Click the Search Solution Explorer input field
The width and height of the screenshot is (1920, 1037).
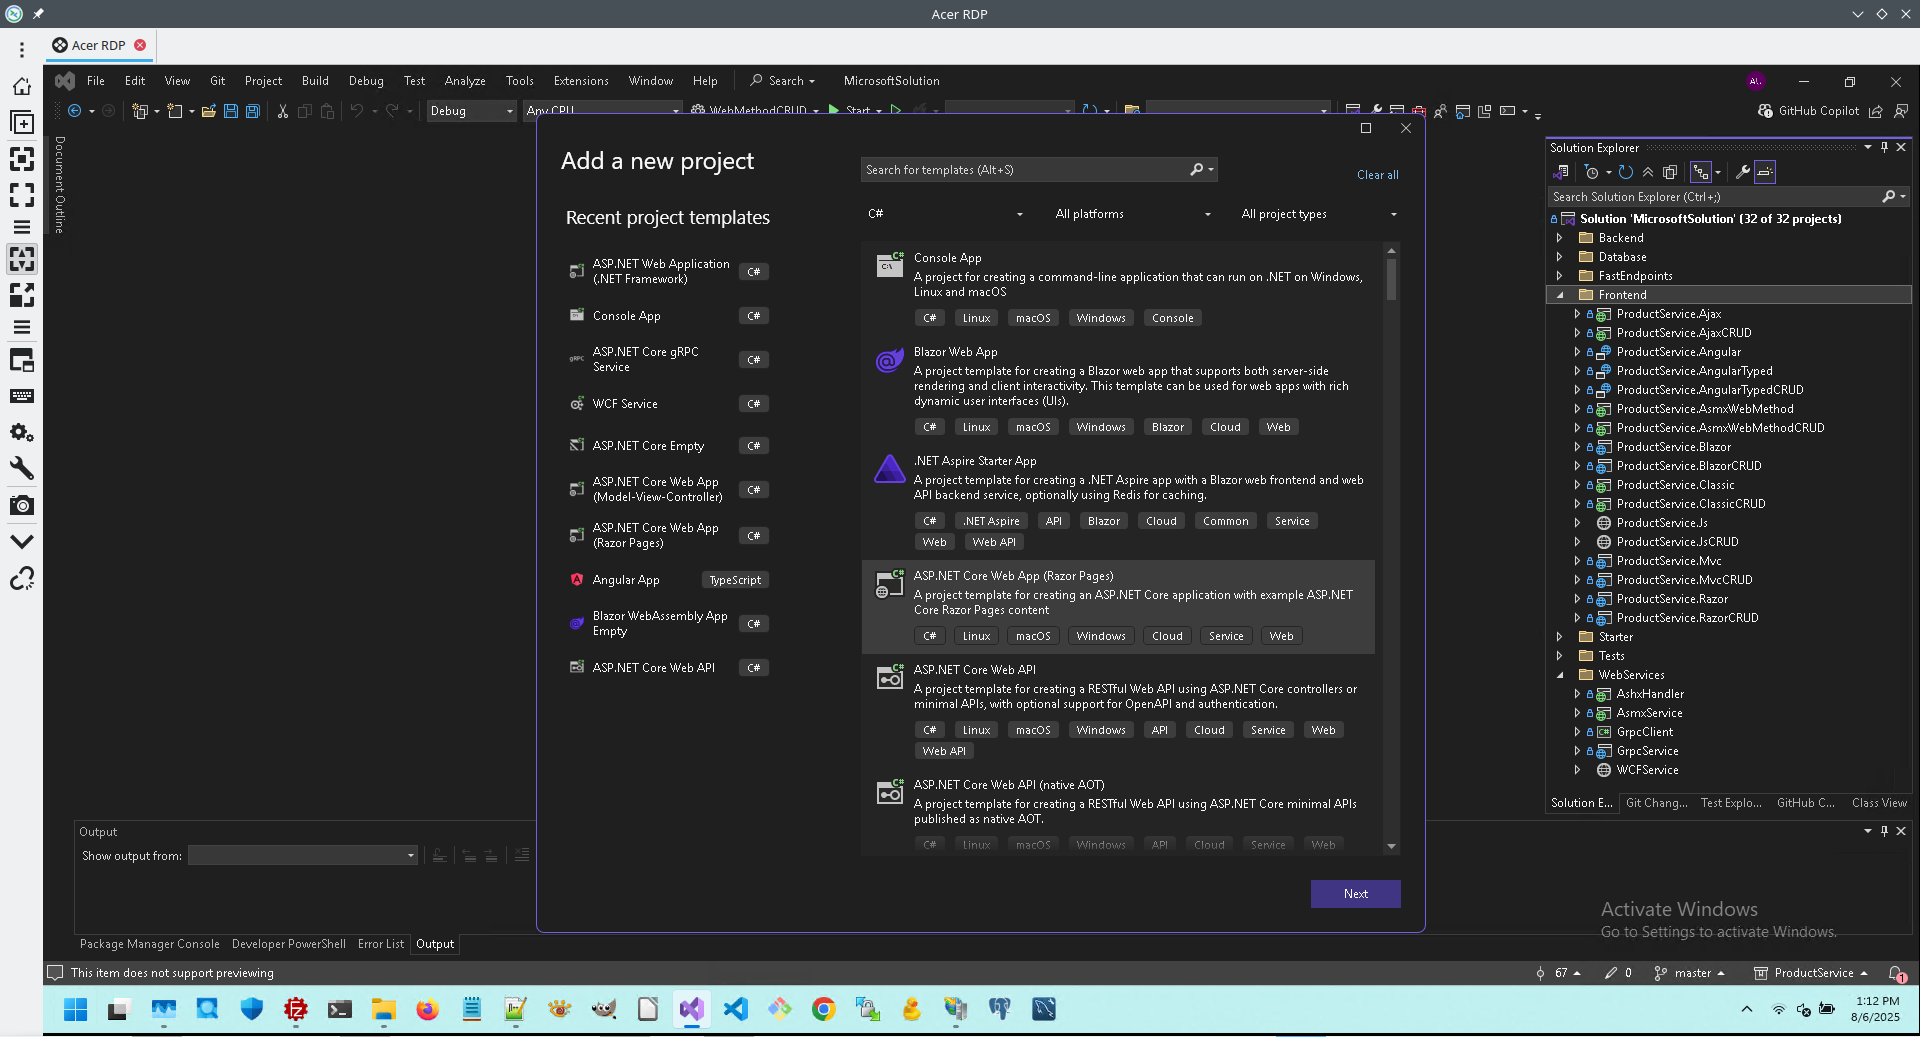pos(1714,197)
